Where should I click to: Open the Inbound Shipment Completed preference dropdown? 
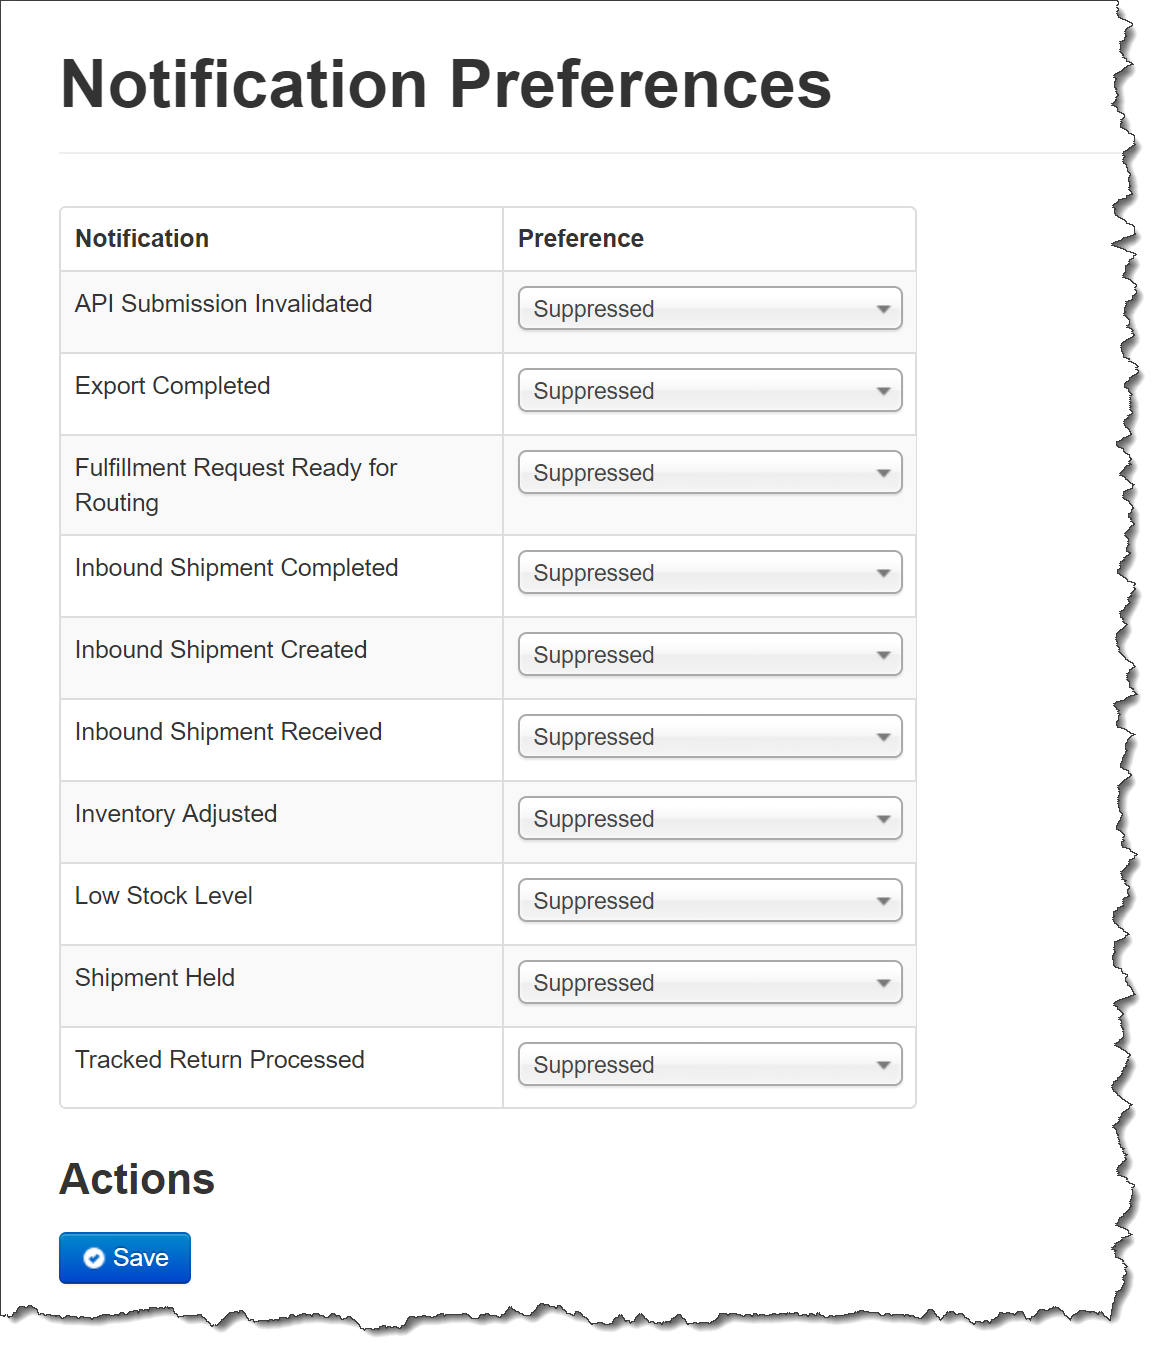point(710,572)
